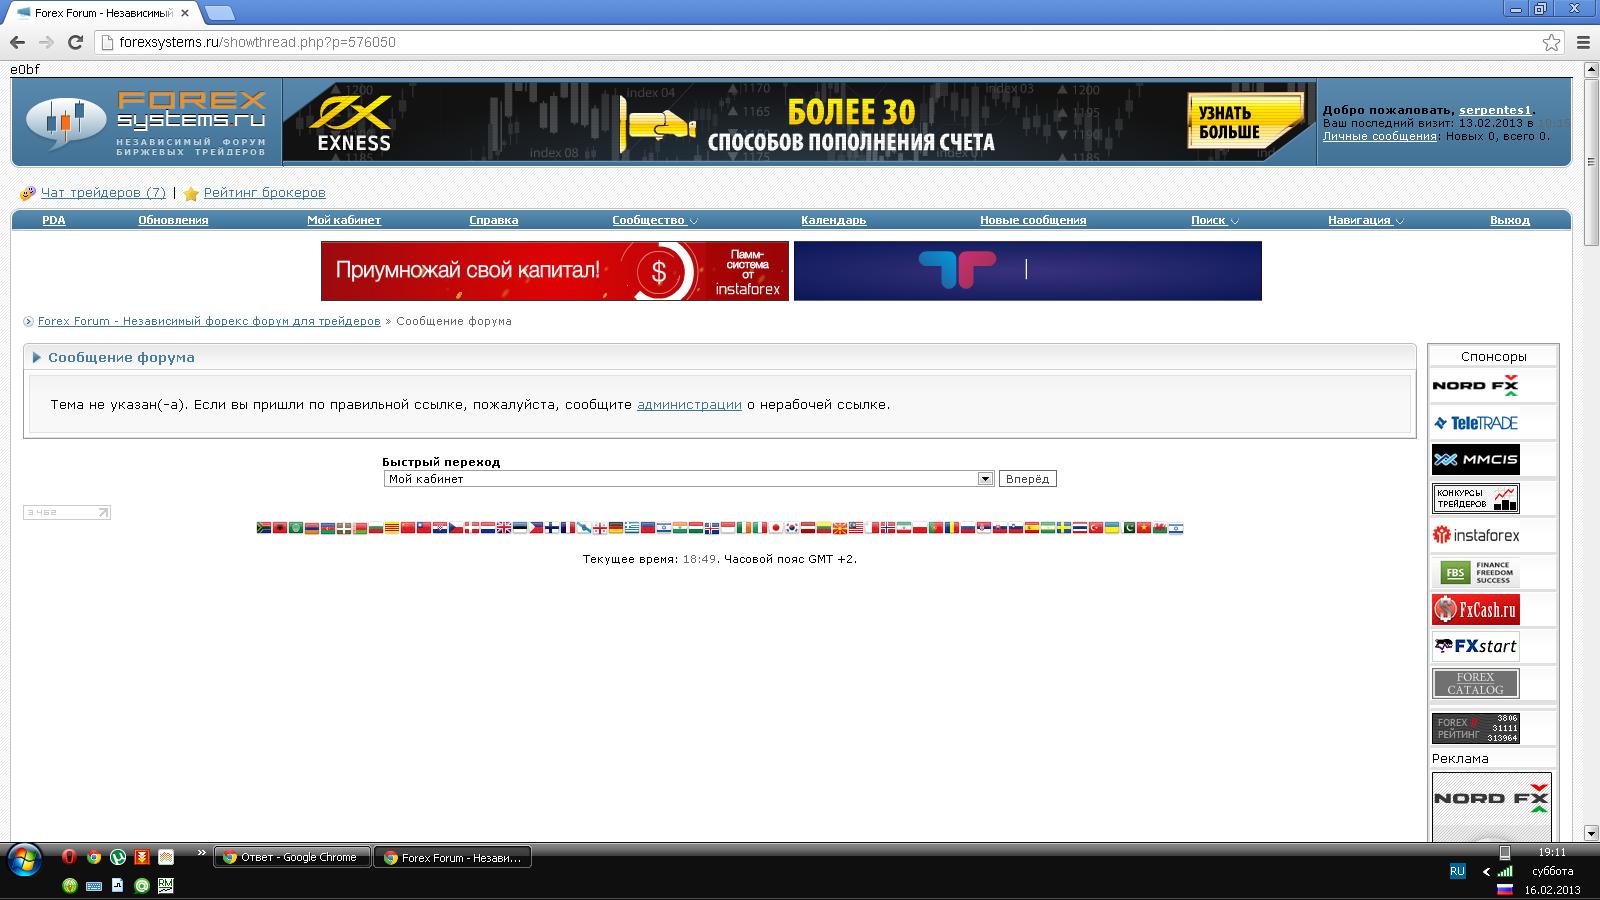
Task: Click the Выход logout link
Action: tap(1510, 220)
